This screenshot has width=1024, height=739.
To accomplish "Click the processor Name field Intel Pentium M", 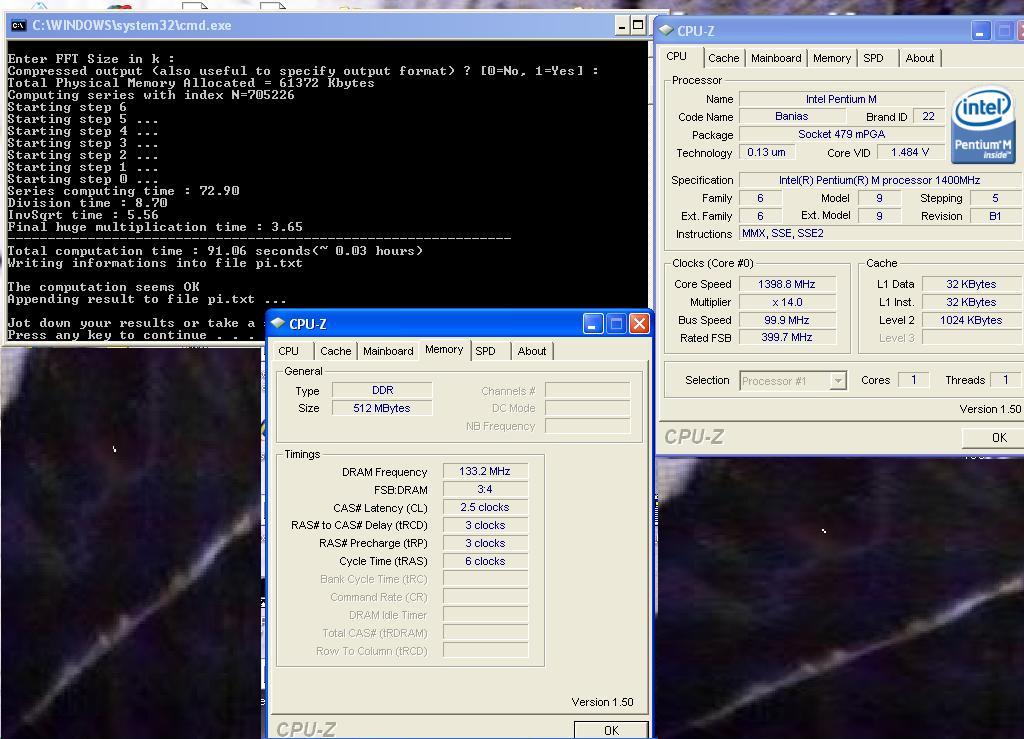I will (x=841, y=99).
